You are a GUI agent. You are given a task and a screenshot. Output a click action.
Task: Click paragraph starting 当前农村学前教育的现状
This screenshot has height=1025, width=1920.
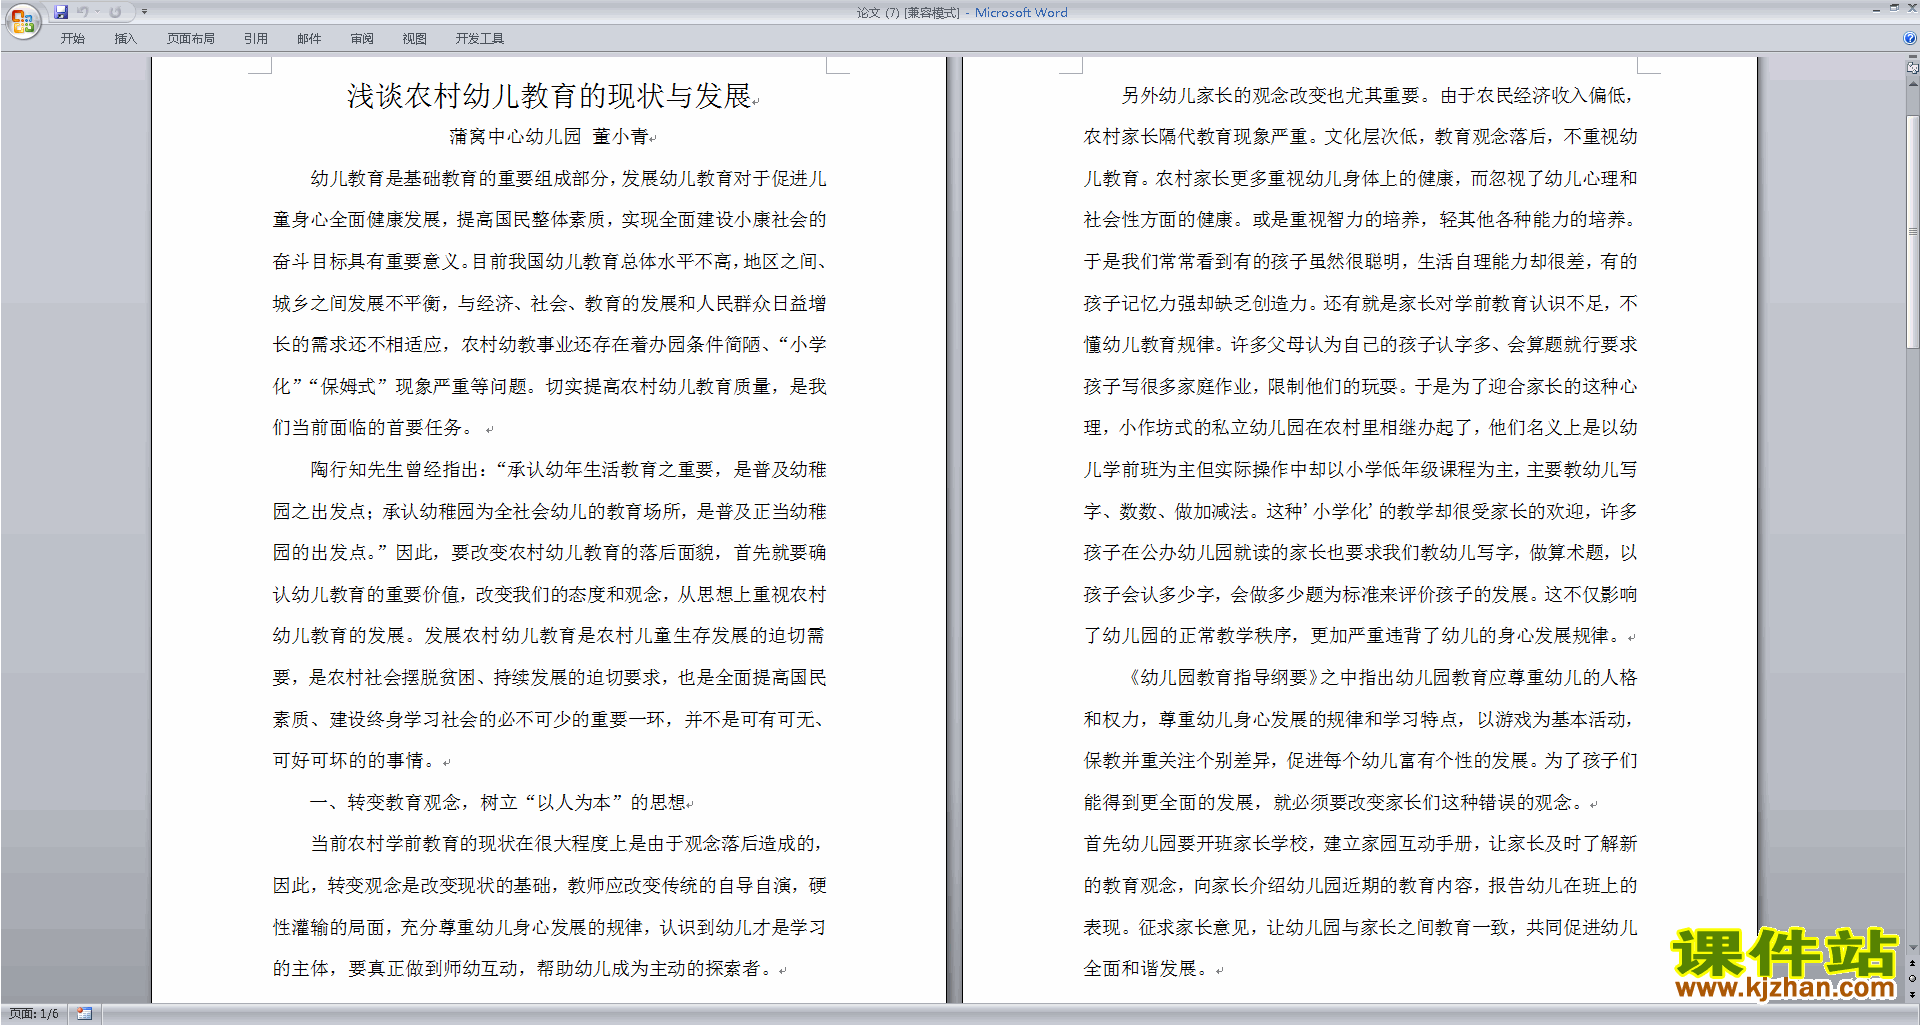pos(550,906)
